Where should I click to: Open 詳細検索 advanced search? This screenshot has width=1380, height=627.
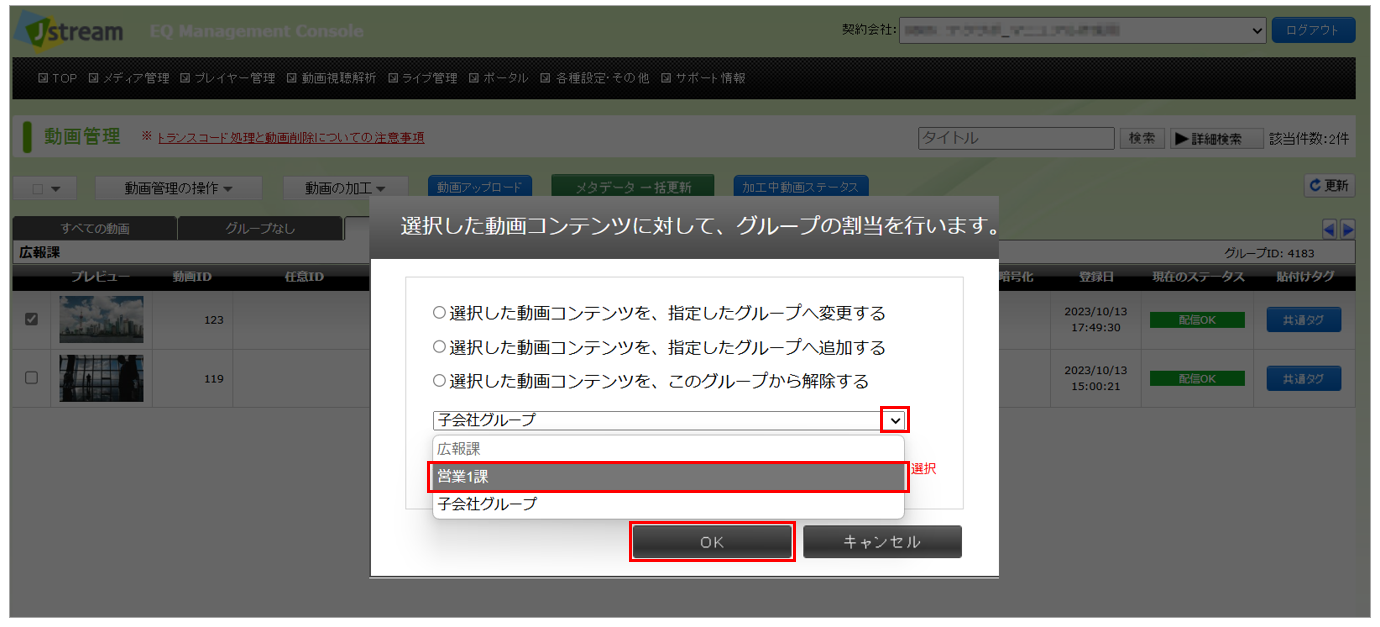coord(1209,139)
